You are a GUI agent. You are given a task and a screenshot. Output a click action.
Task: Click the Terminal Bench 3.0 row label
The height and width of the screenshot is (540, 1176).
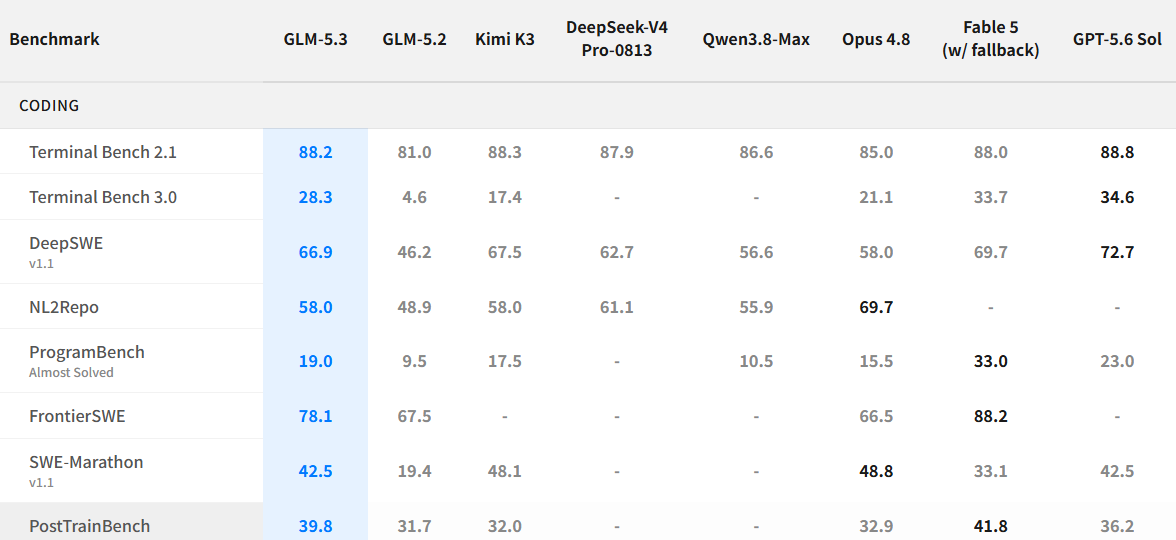(103, 197)
